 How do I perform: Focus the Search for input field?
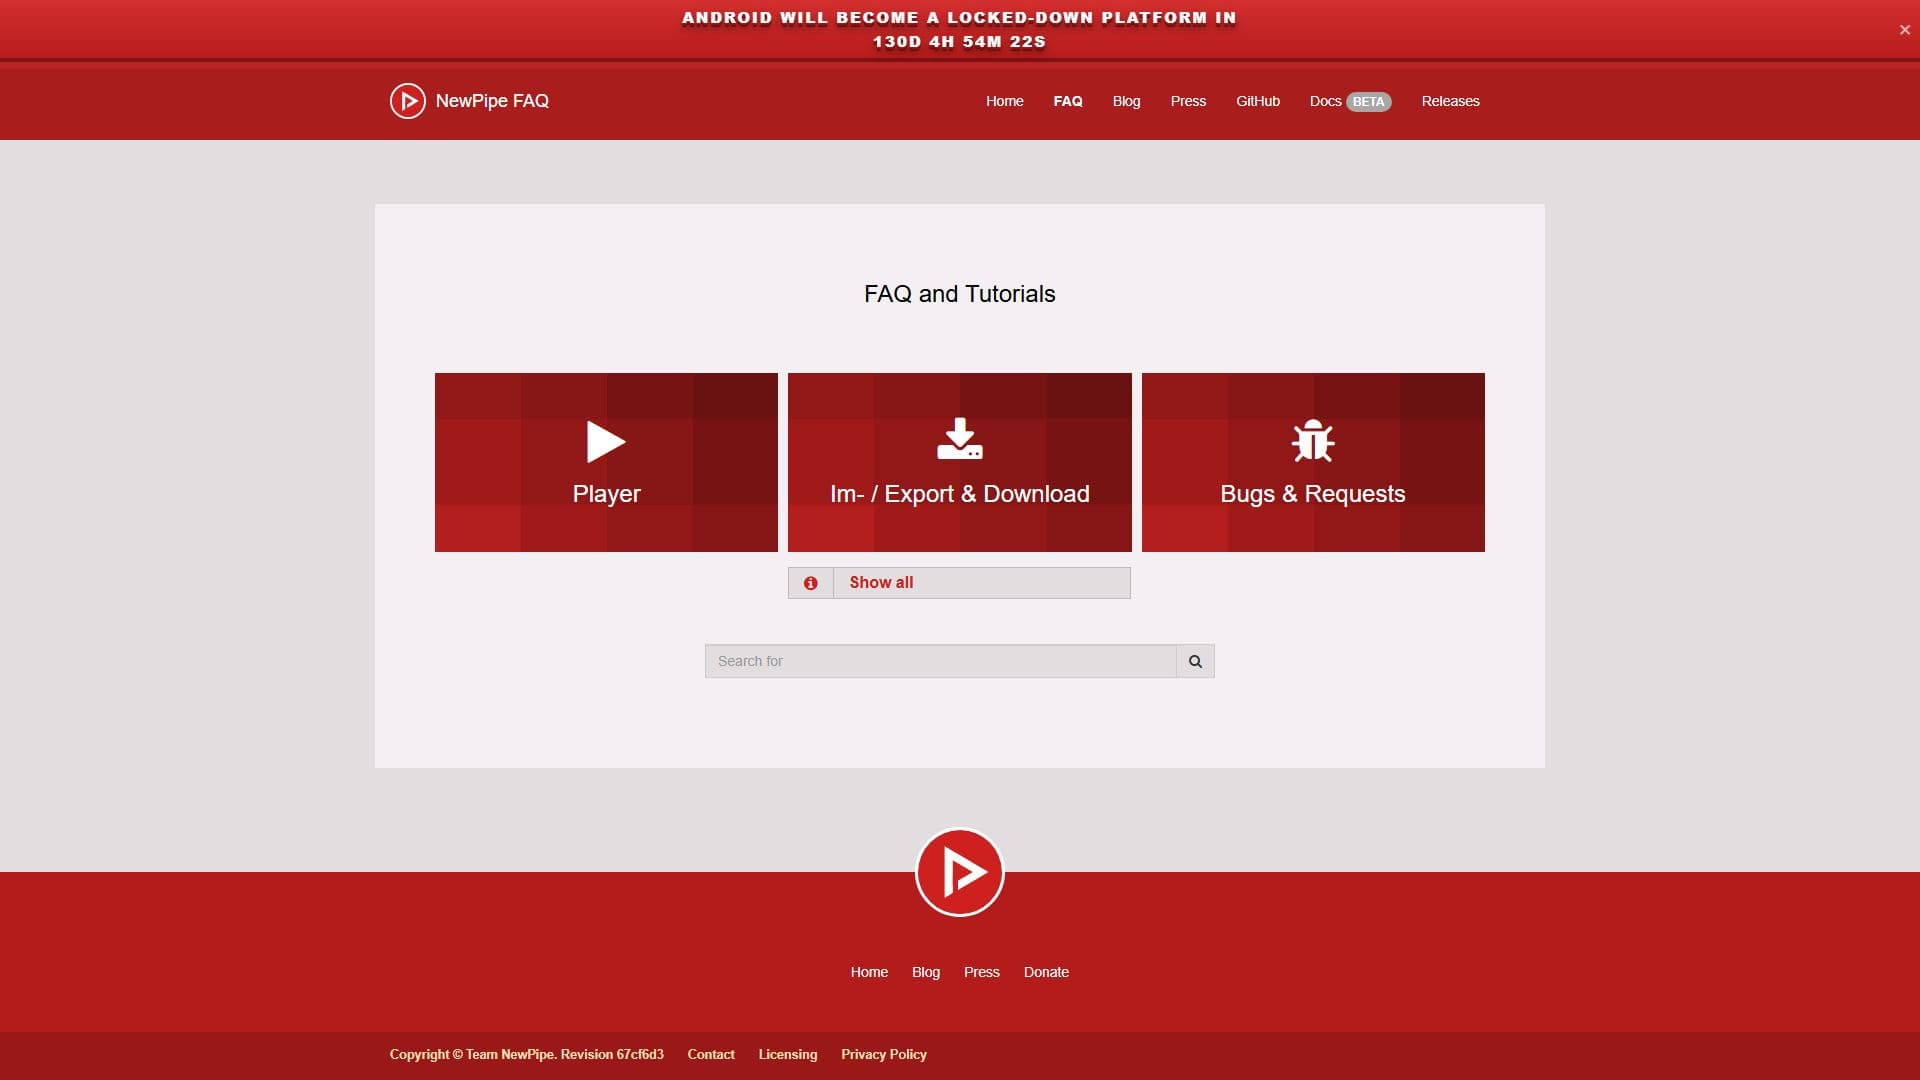coord(941,661)
